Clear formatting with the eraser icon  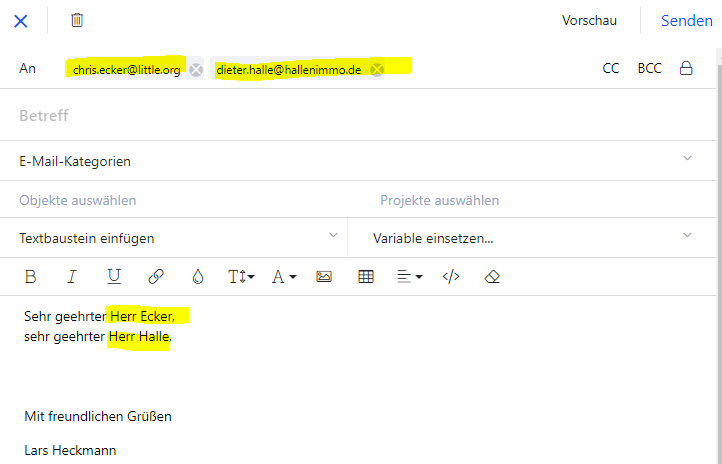tap(491, 277)
